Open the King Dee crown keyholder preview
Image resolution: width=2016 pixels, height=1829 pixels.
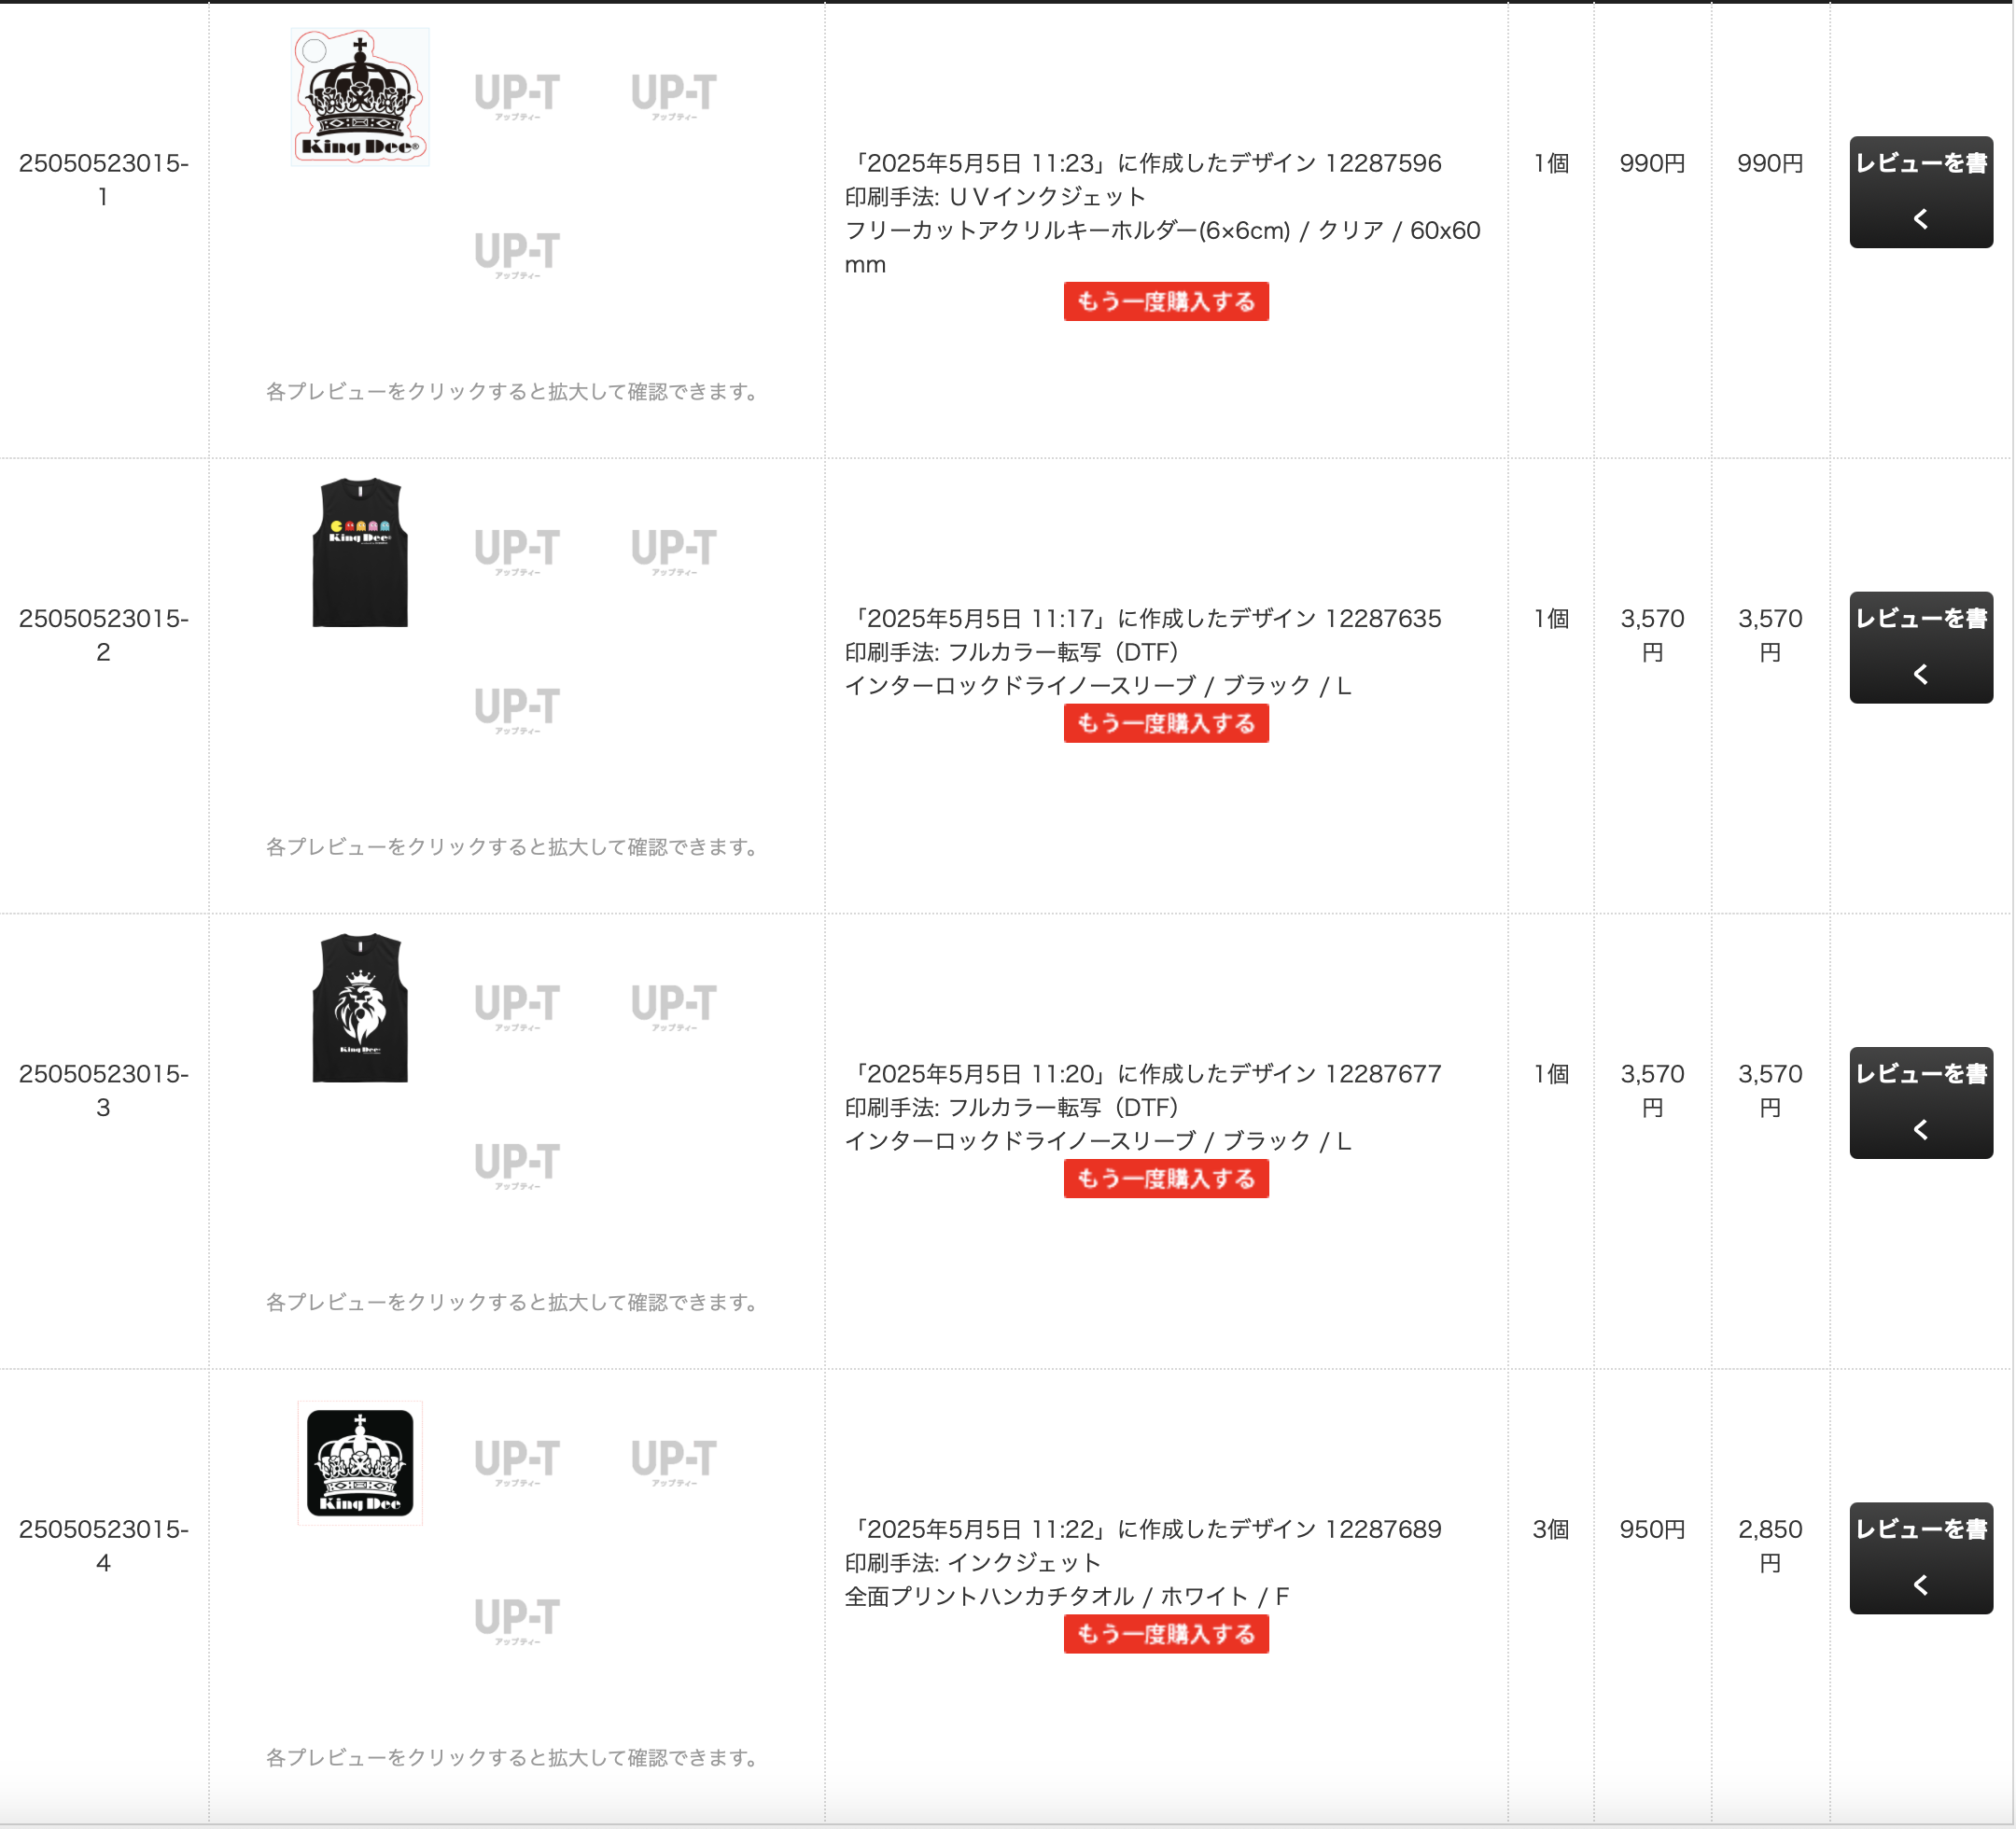click(360, 96)
